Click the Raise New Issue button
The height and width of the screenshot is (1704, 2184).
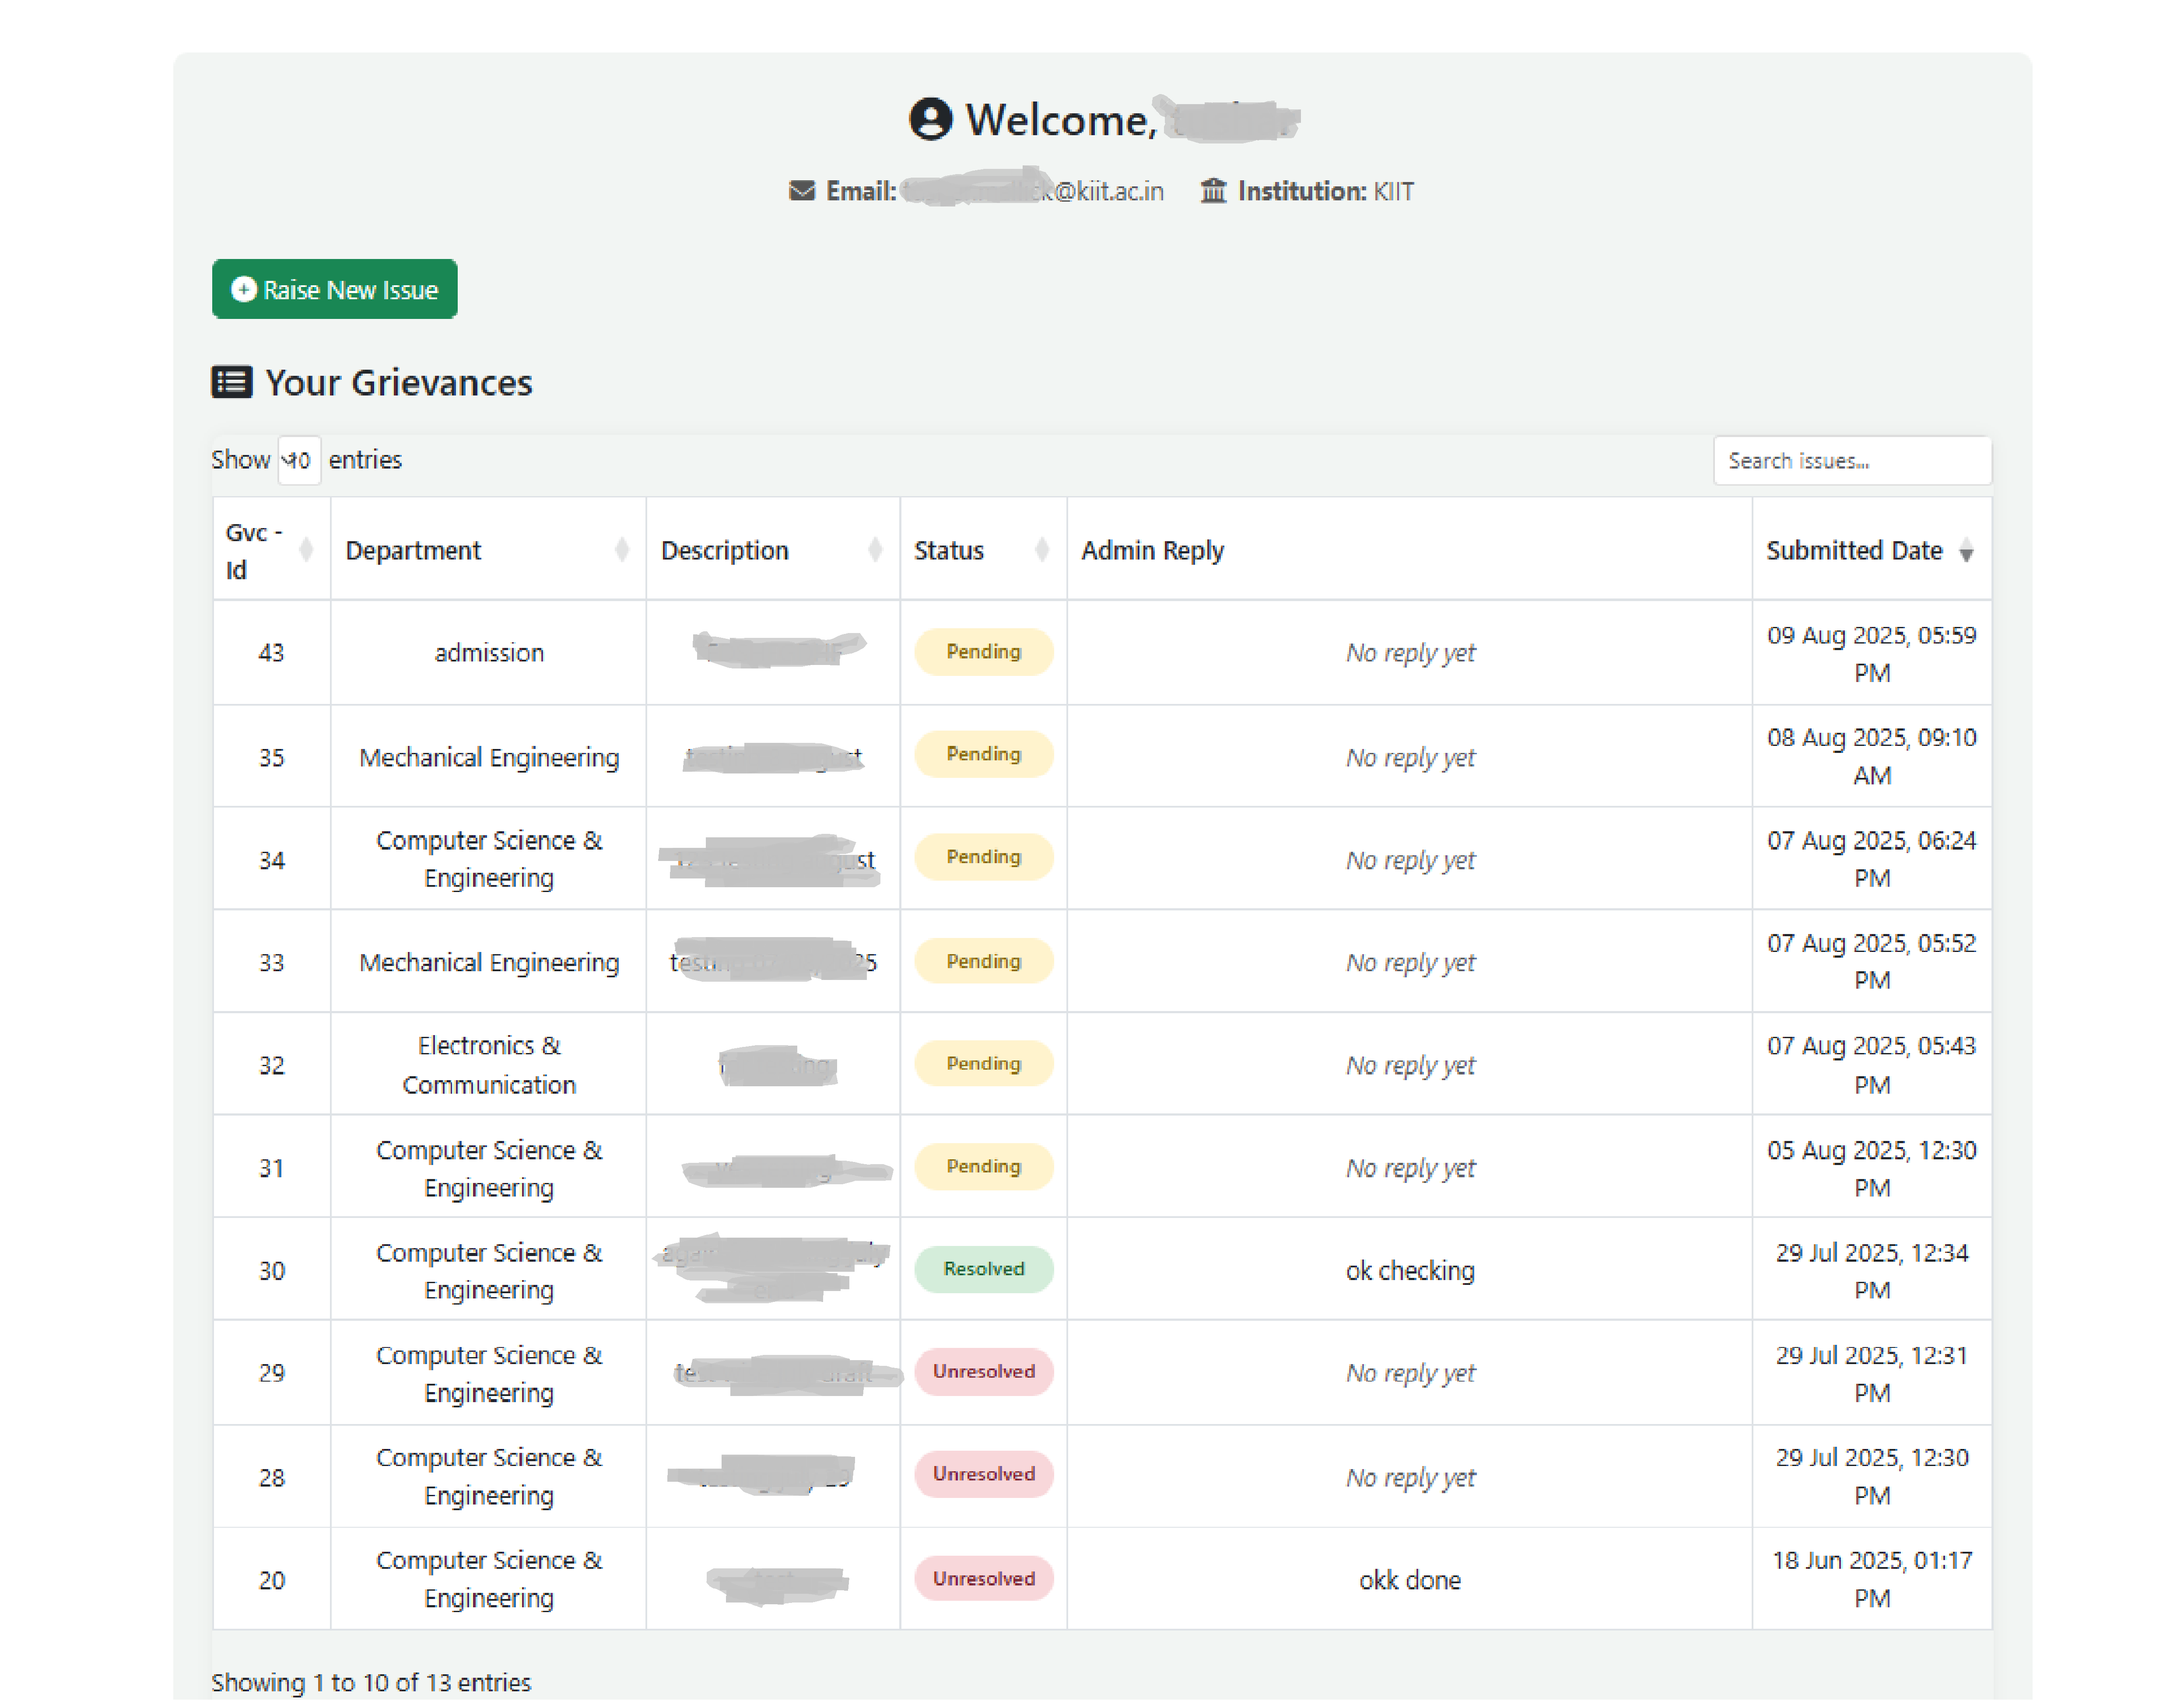(334, 289)
